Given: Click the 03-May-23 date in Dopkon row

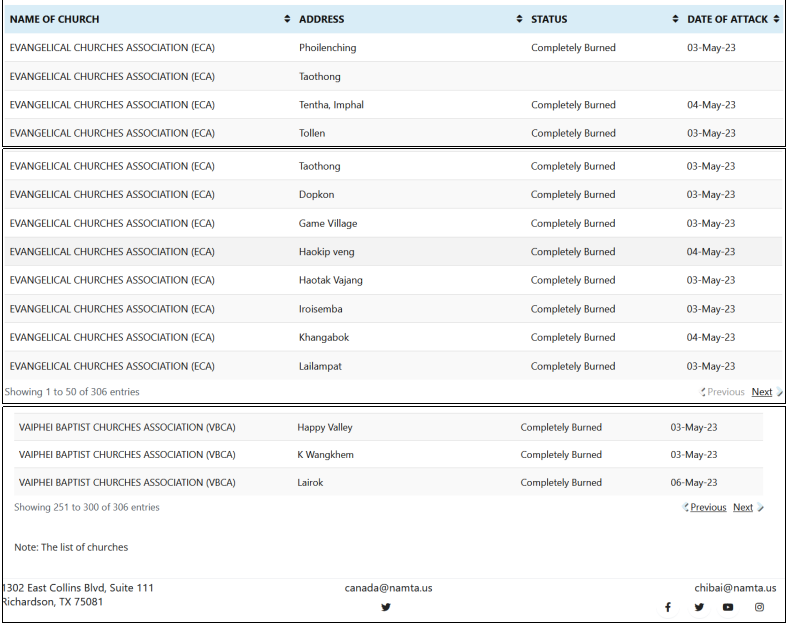Looking at the screenshot, I should (x=711, y=194).
